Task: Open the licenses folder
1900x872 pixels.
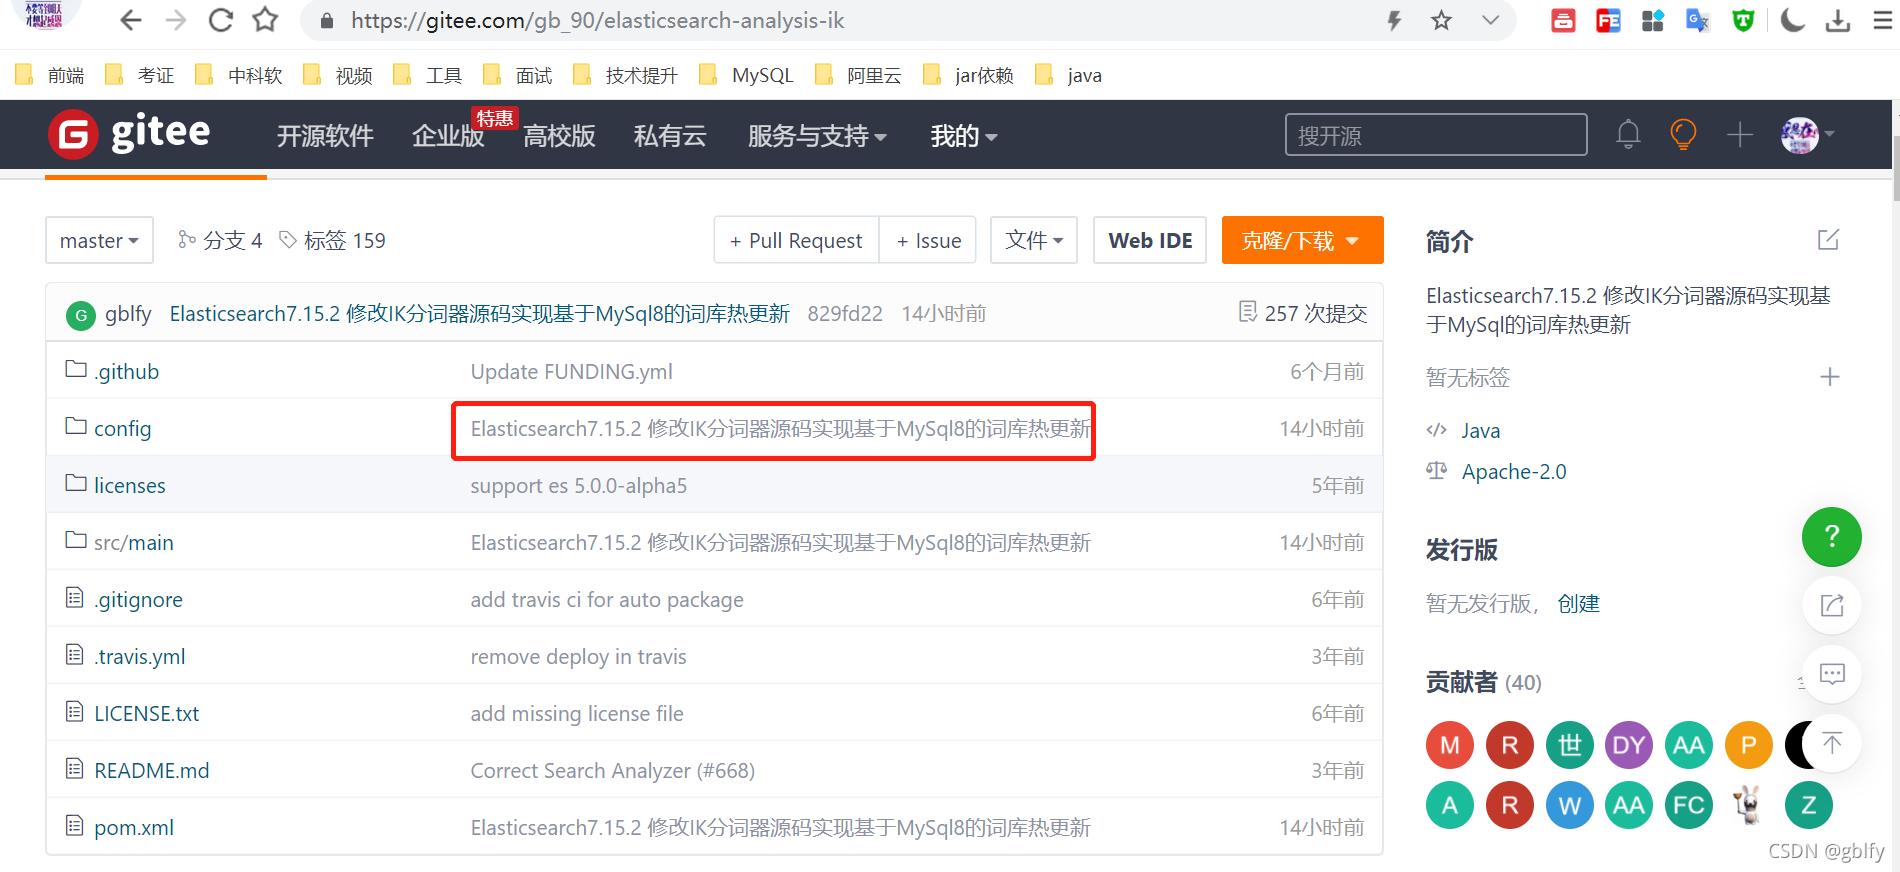Action: [129, 485]
